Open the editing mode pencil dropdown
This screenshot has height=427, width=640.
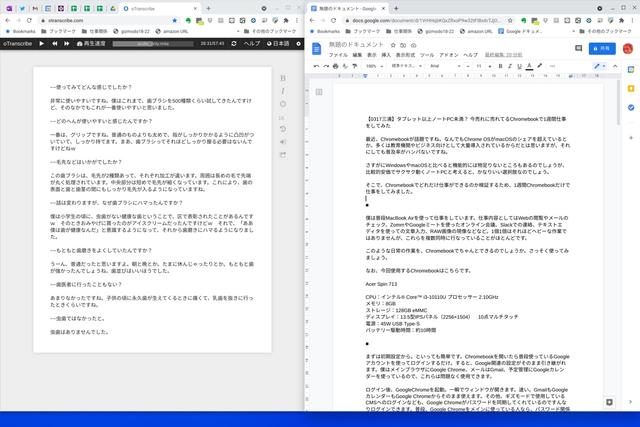[x=599, y=66]
